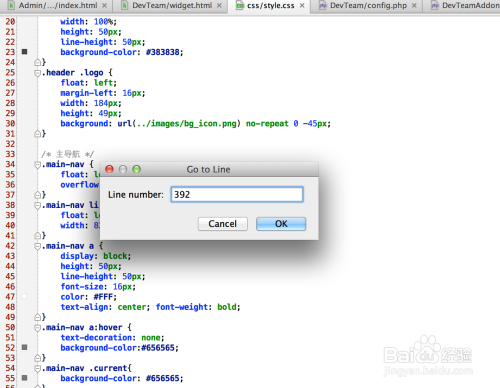Close the Go to Line dialog with red button
The image size is (500, 388).
click(109, 169)
